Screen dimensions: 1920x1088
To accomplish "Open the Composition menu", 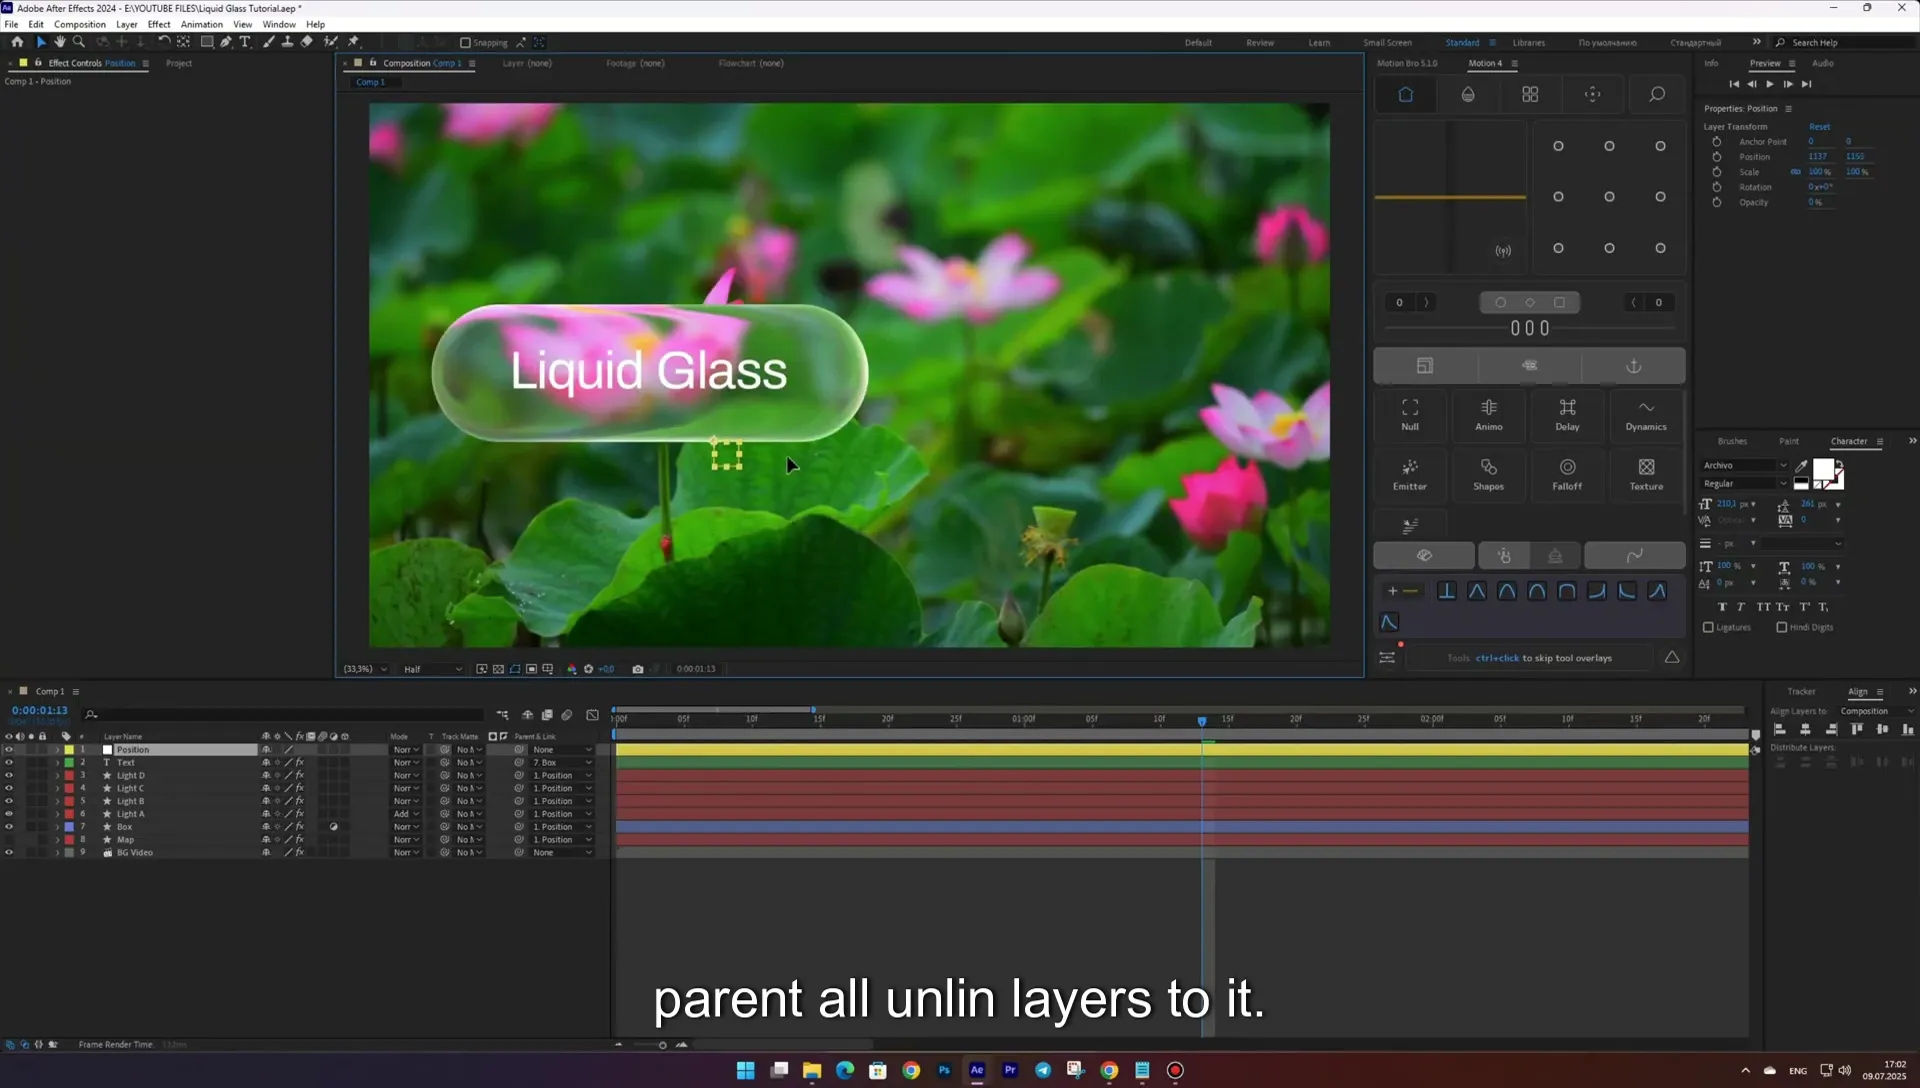I will pos(80,24).
